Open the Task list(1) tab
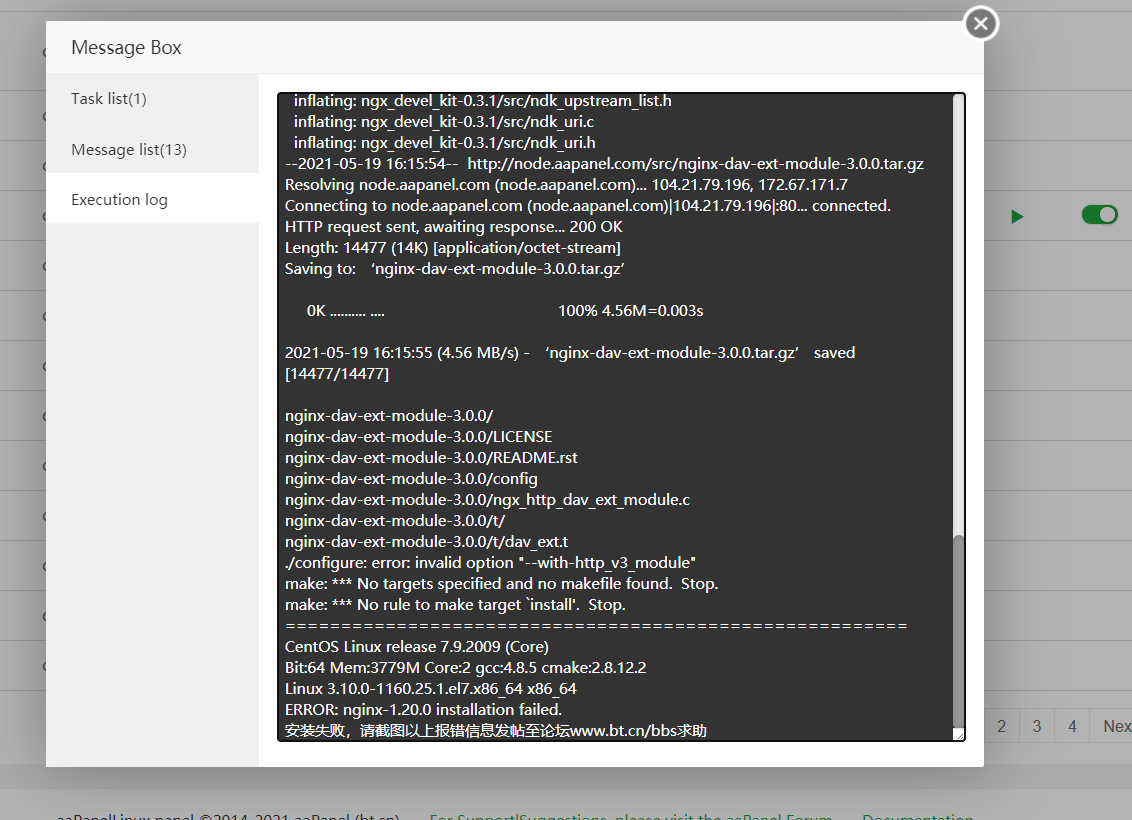The height and width of the screenshot is (820, 1132). tap(108, 99)
